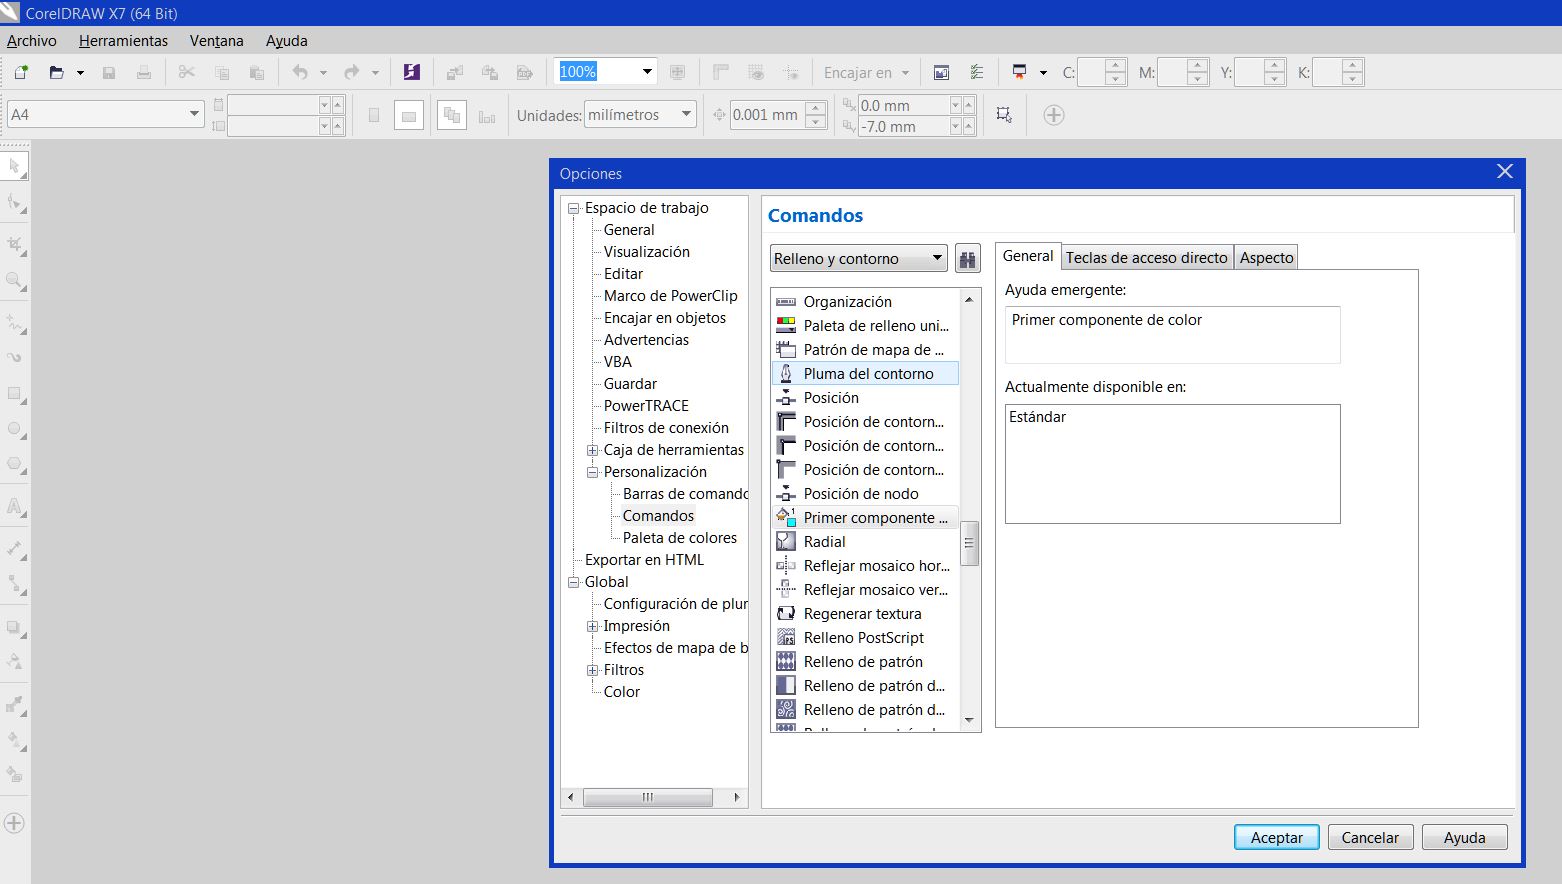Screen dimensions: 1562x884
Task: Click the Redo arrow icon
Action: tap(352, 72)
